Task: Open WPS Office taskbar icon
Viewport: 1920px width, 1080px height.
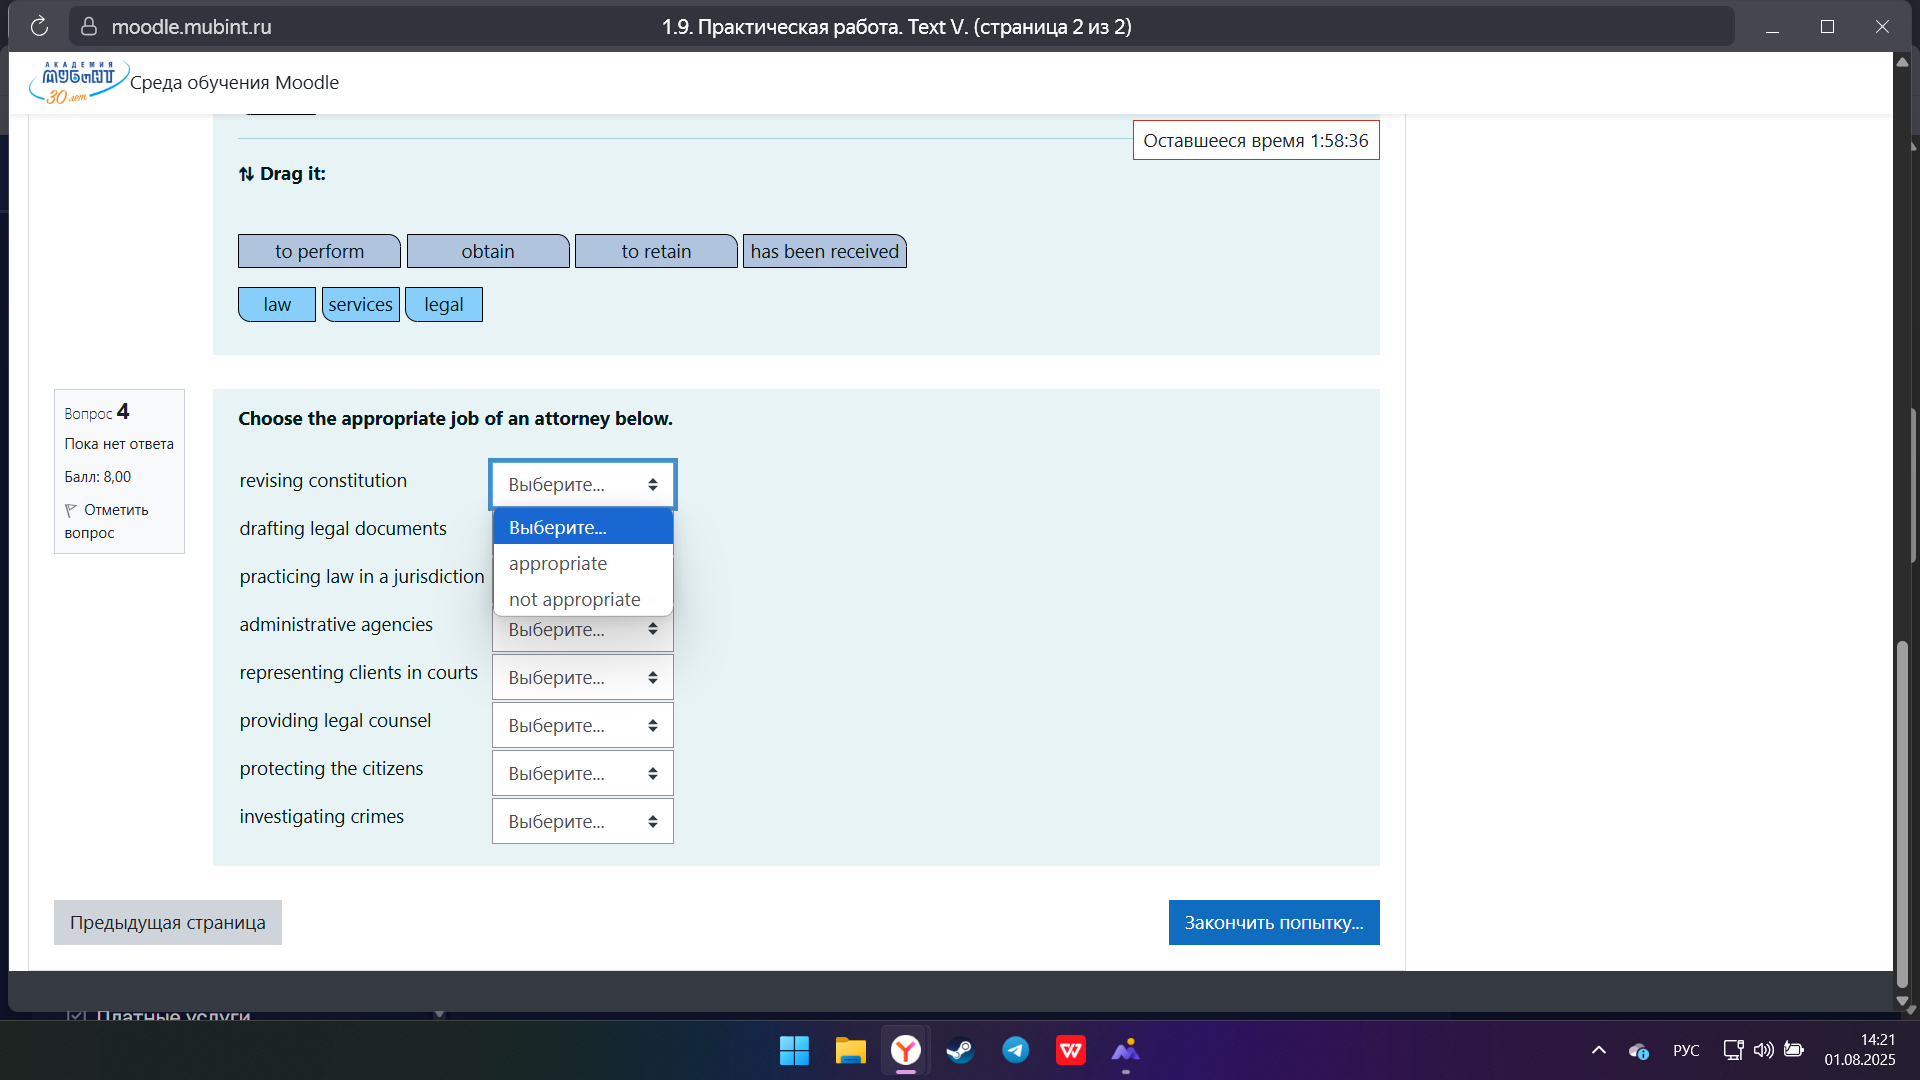Action: (x=1071, y=1050)
